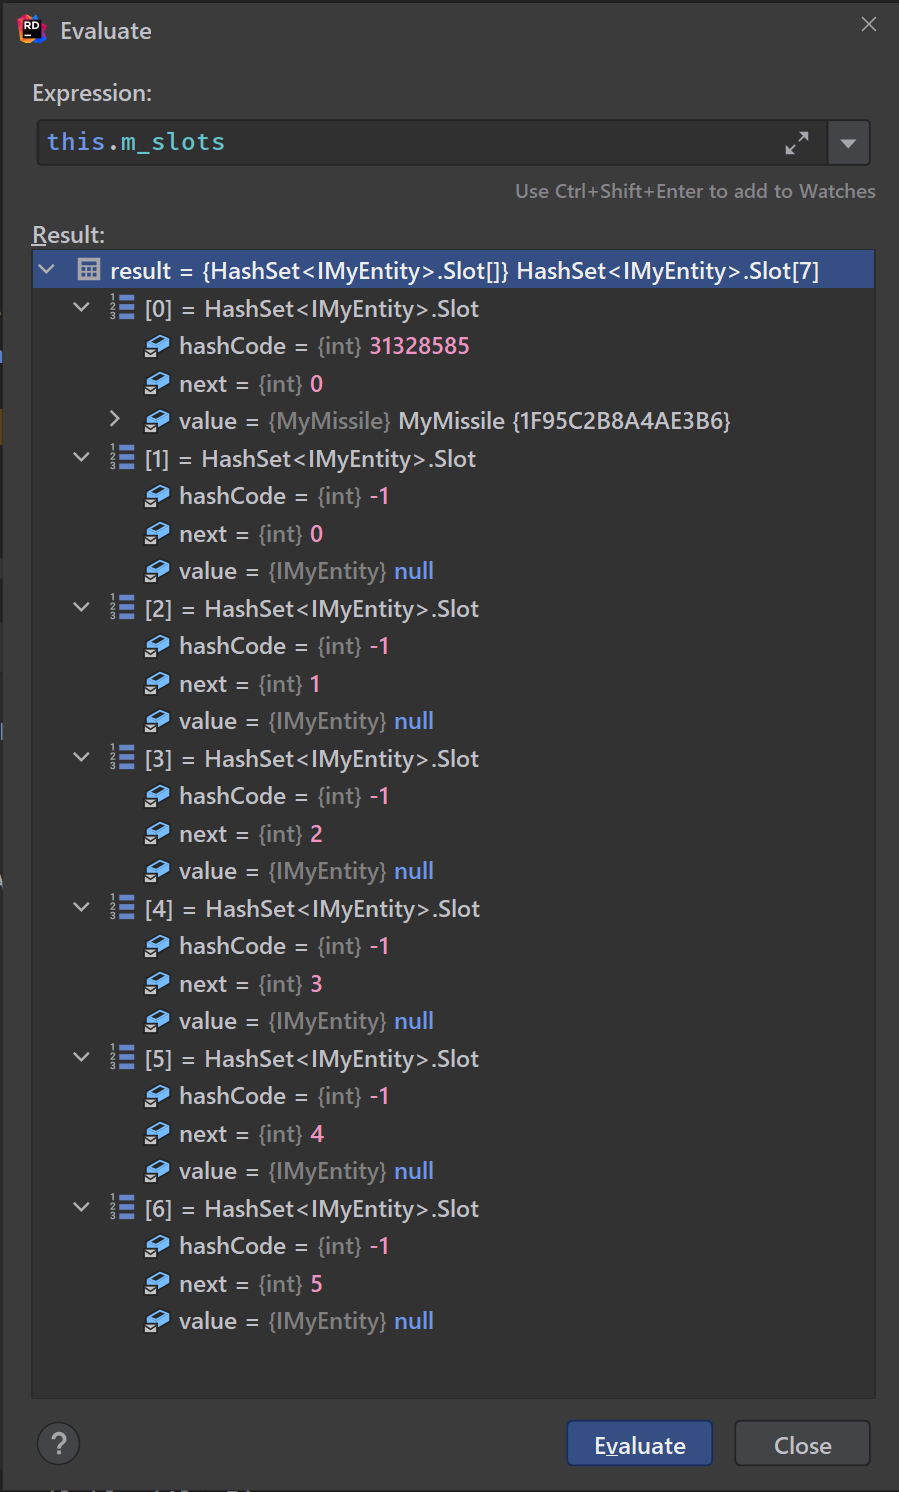Click the slot icon for element [6]

click(122, 1208)
